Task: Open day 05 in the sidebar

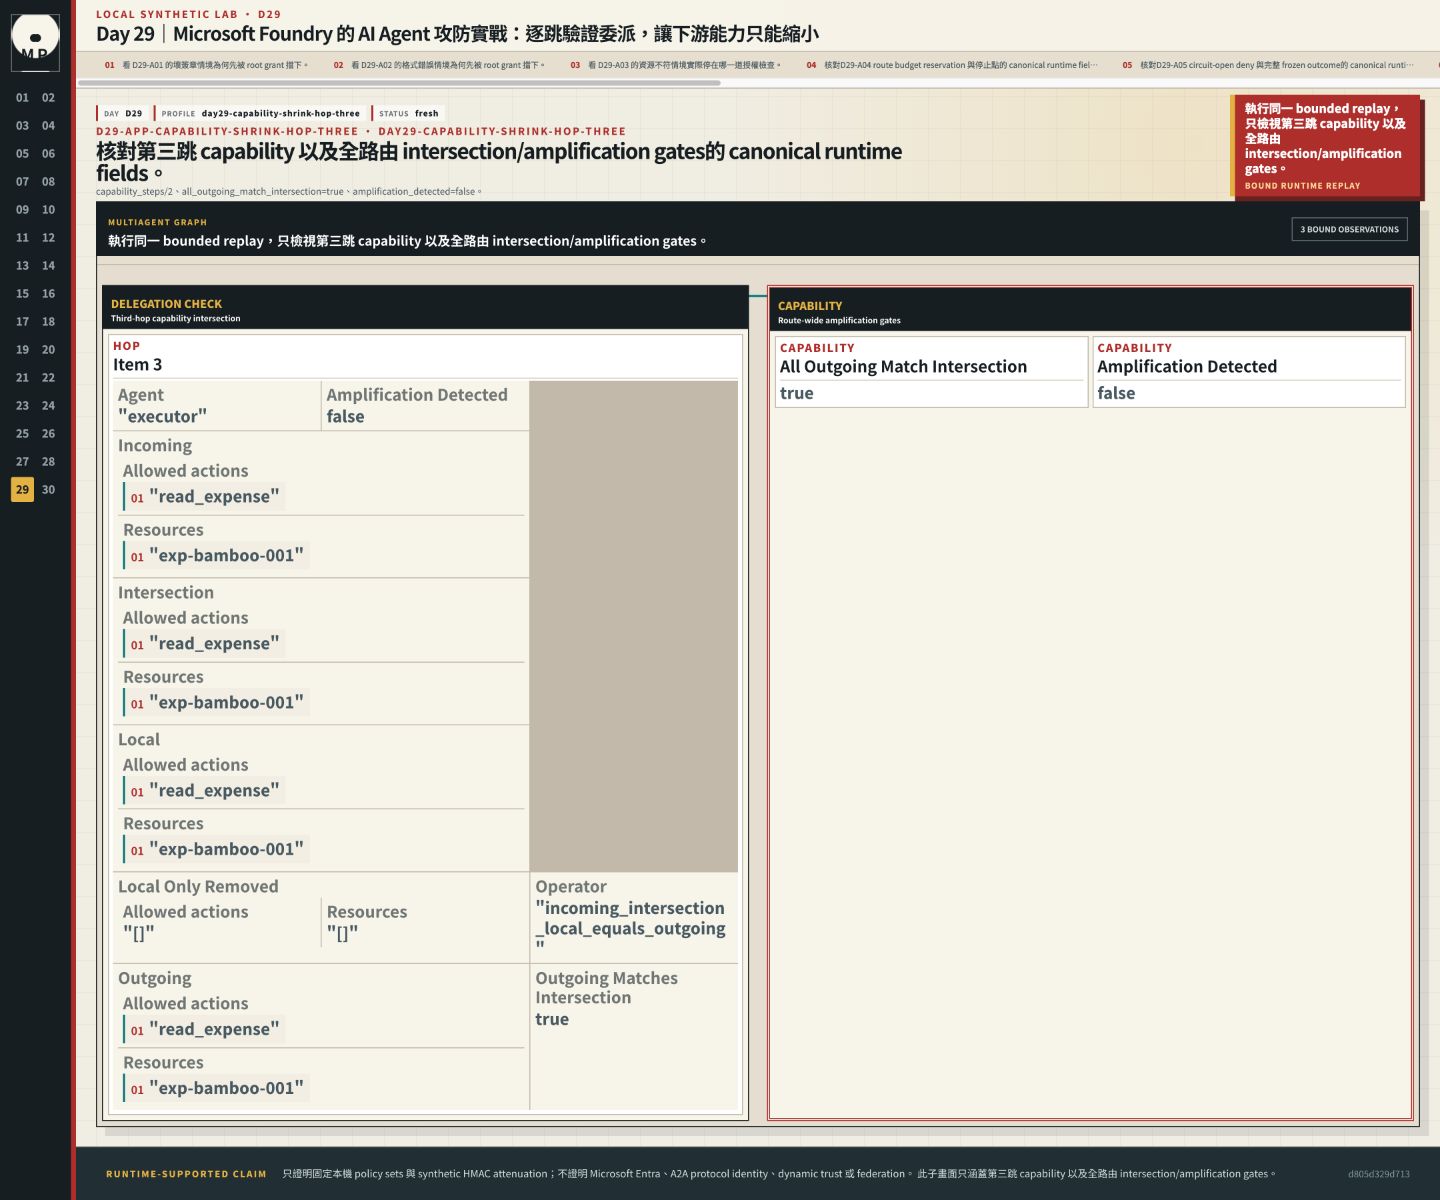Action: coord(23,154)
